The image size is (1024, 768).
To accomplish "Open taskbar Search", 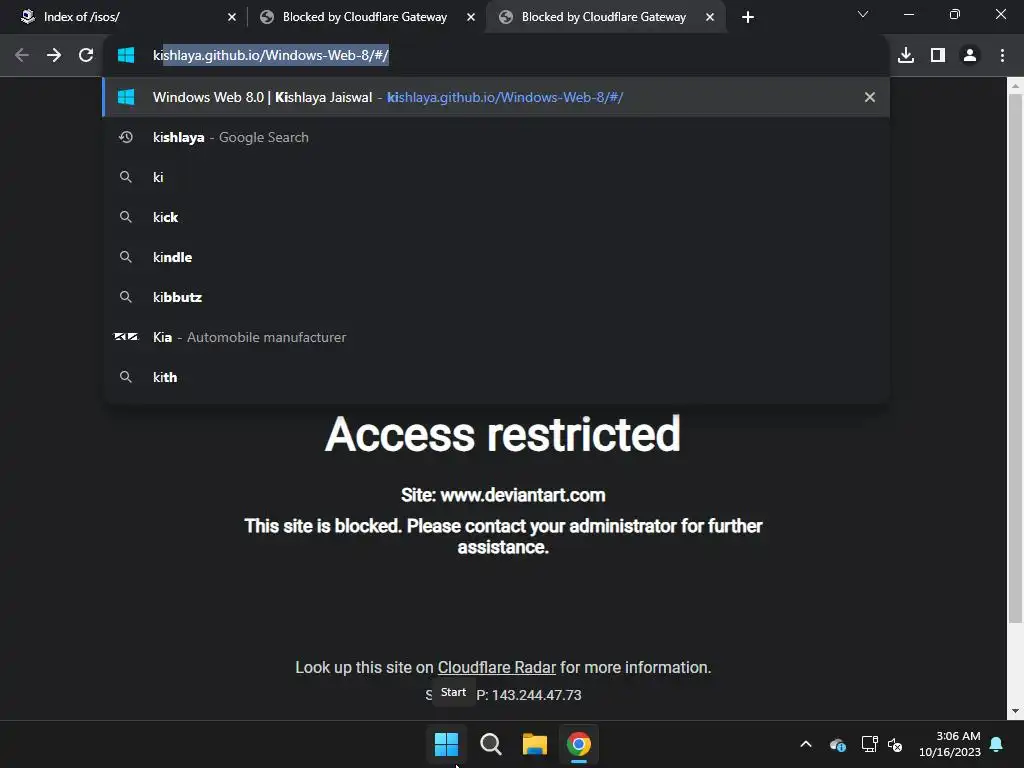I will tap(490, 744).
